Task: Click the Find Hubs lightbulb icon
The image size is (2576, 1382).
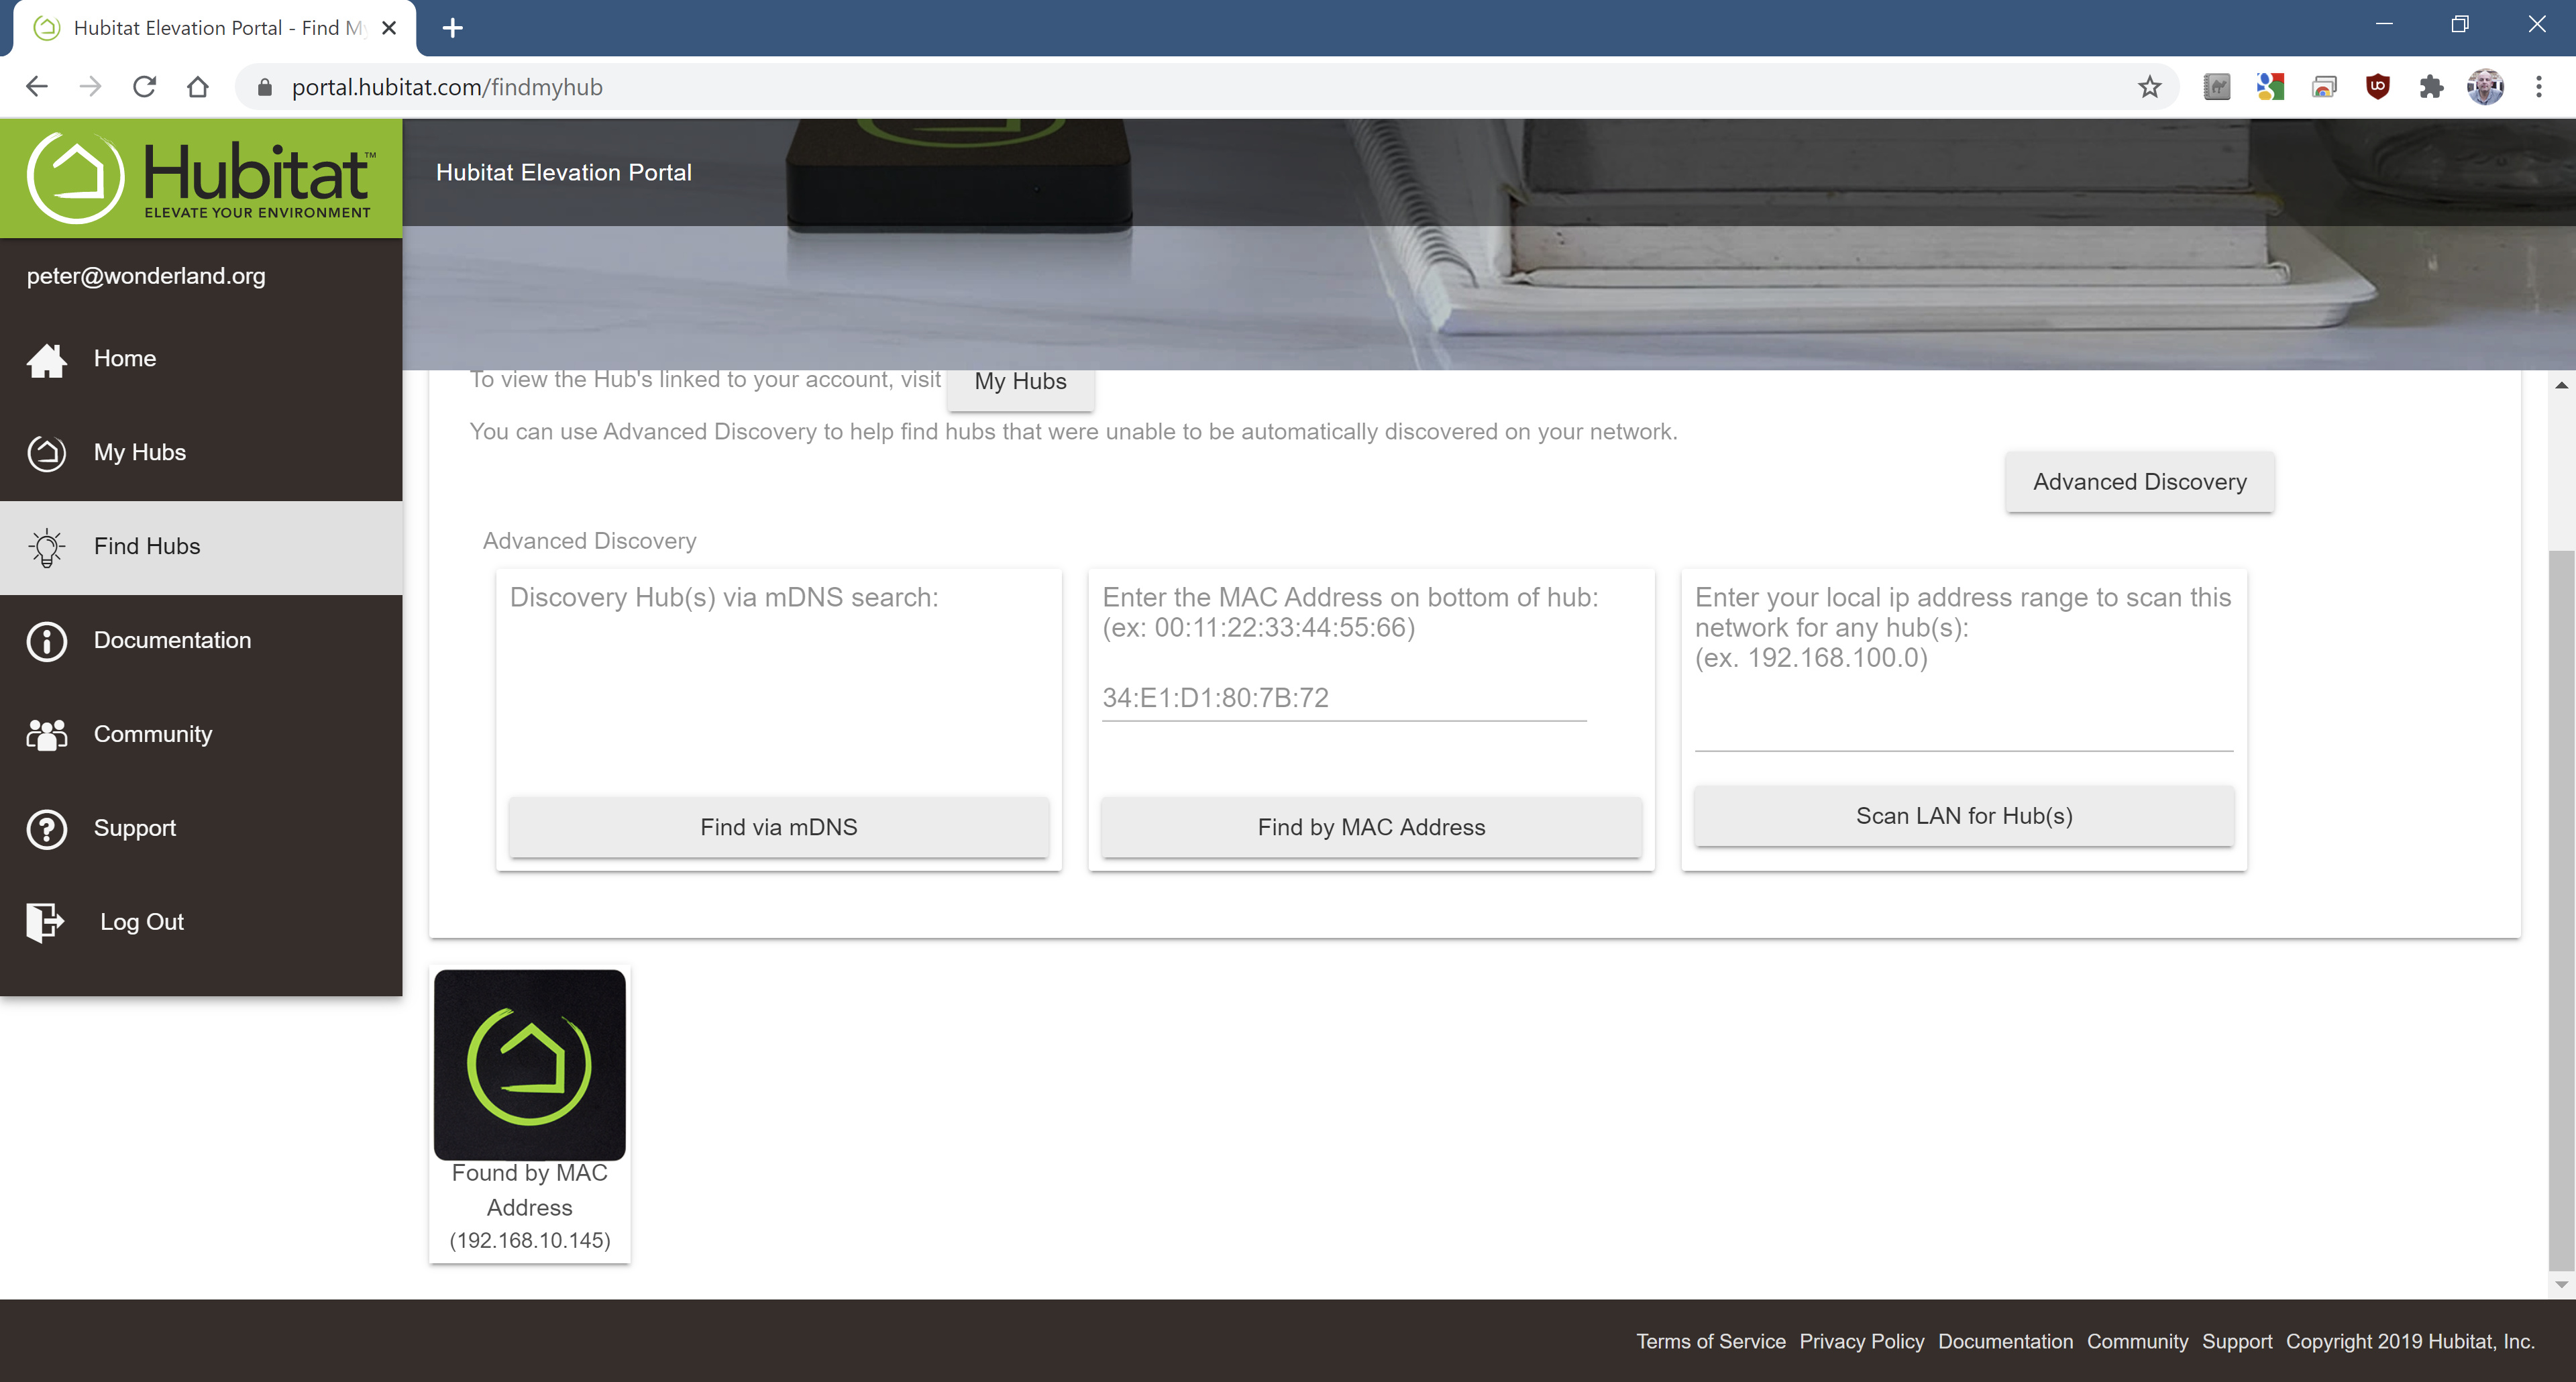Action: (46, 547)
